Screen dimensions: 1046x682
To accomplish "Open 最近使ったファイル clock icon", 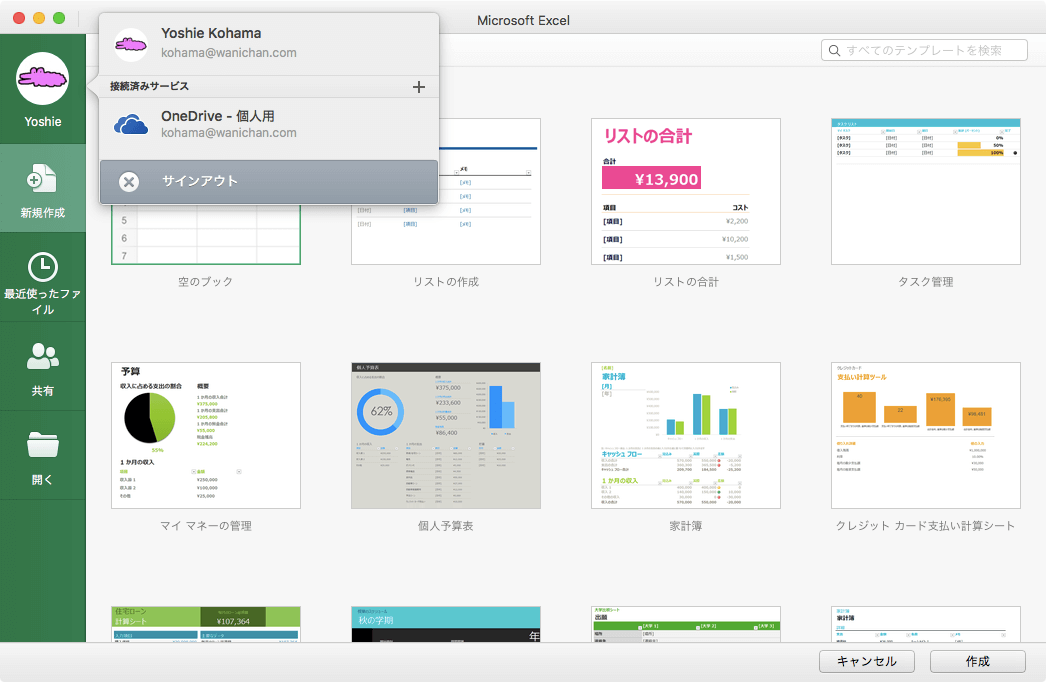I will [x=43, y=267].
